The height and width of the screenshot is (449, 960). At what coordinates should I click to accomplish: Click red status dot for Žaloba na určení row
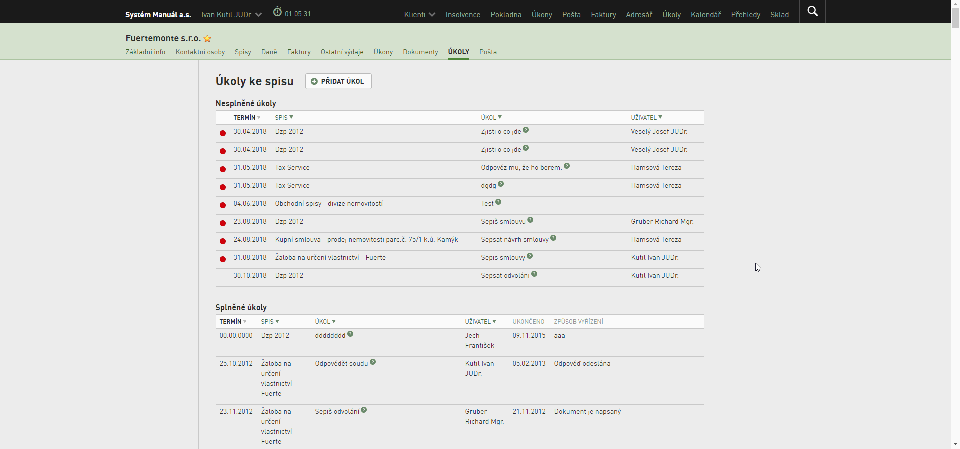coord(223,259)
